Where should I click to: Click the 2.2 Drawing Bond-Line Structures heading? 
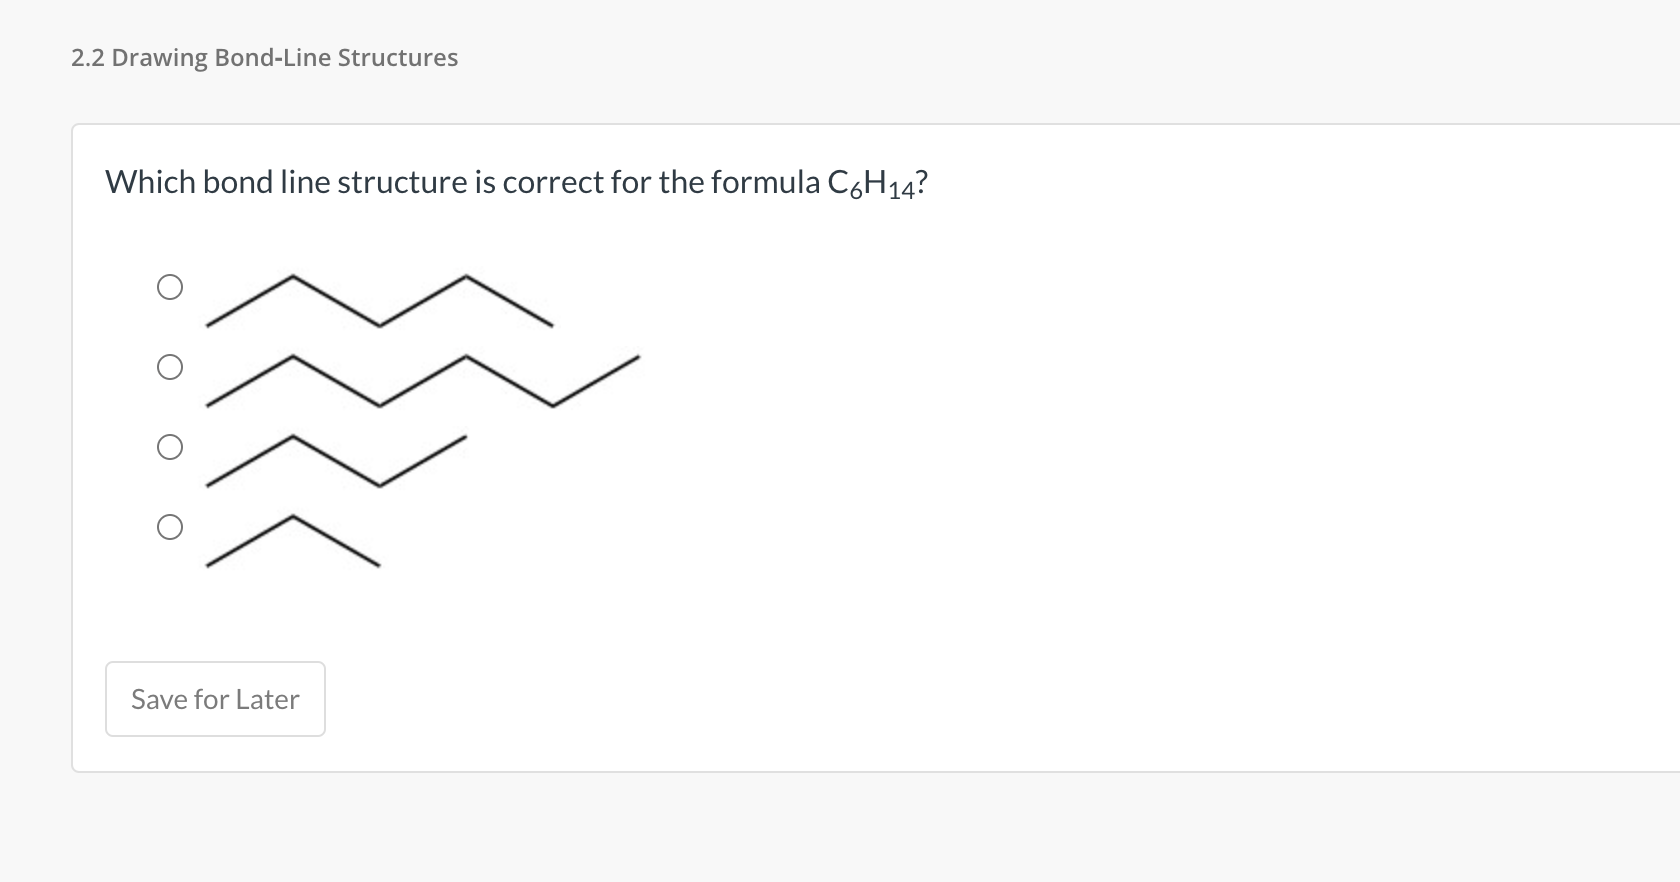pos(264,57)
